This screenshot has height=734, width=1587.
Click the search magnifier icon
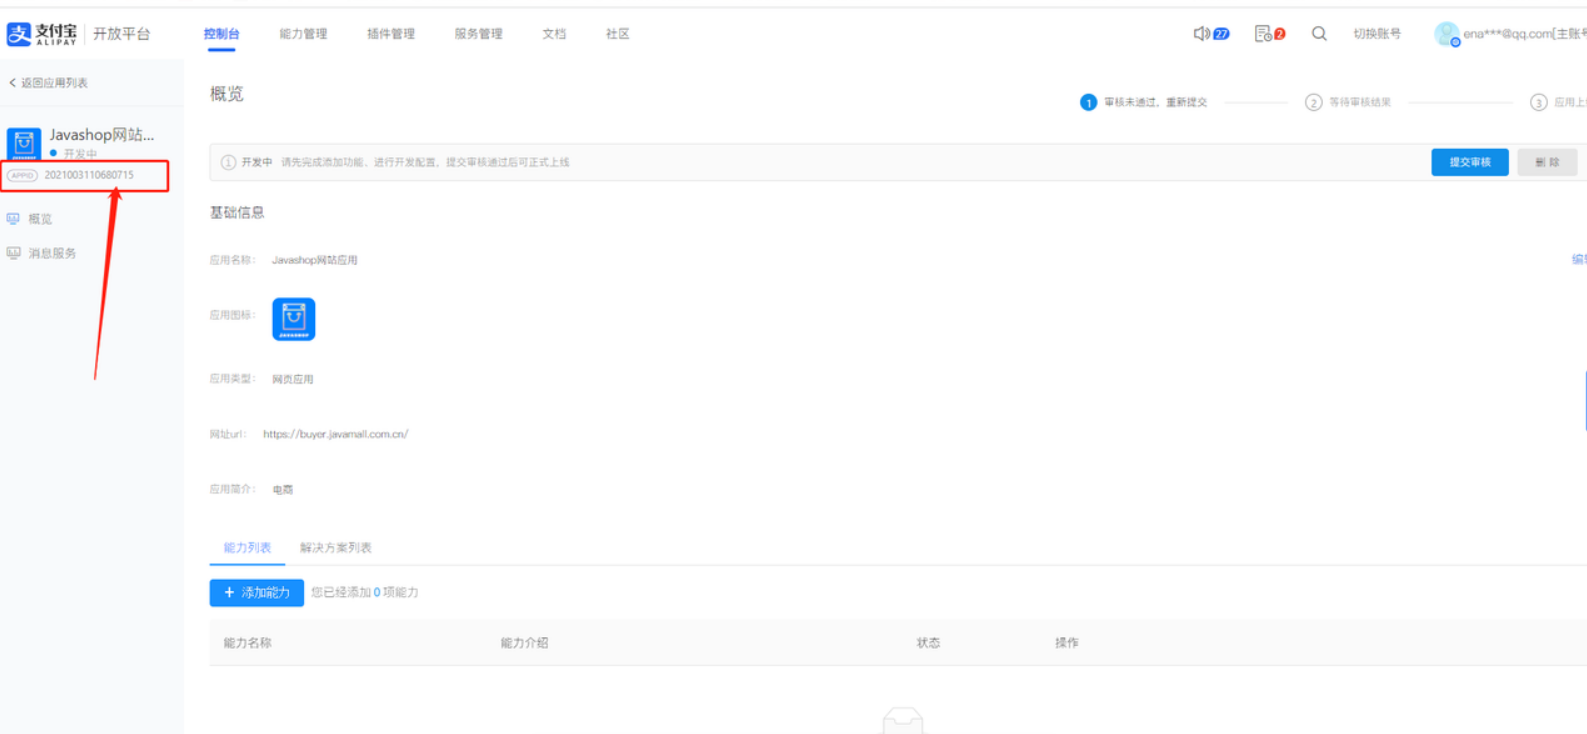(1319, 34)
